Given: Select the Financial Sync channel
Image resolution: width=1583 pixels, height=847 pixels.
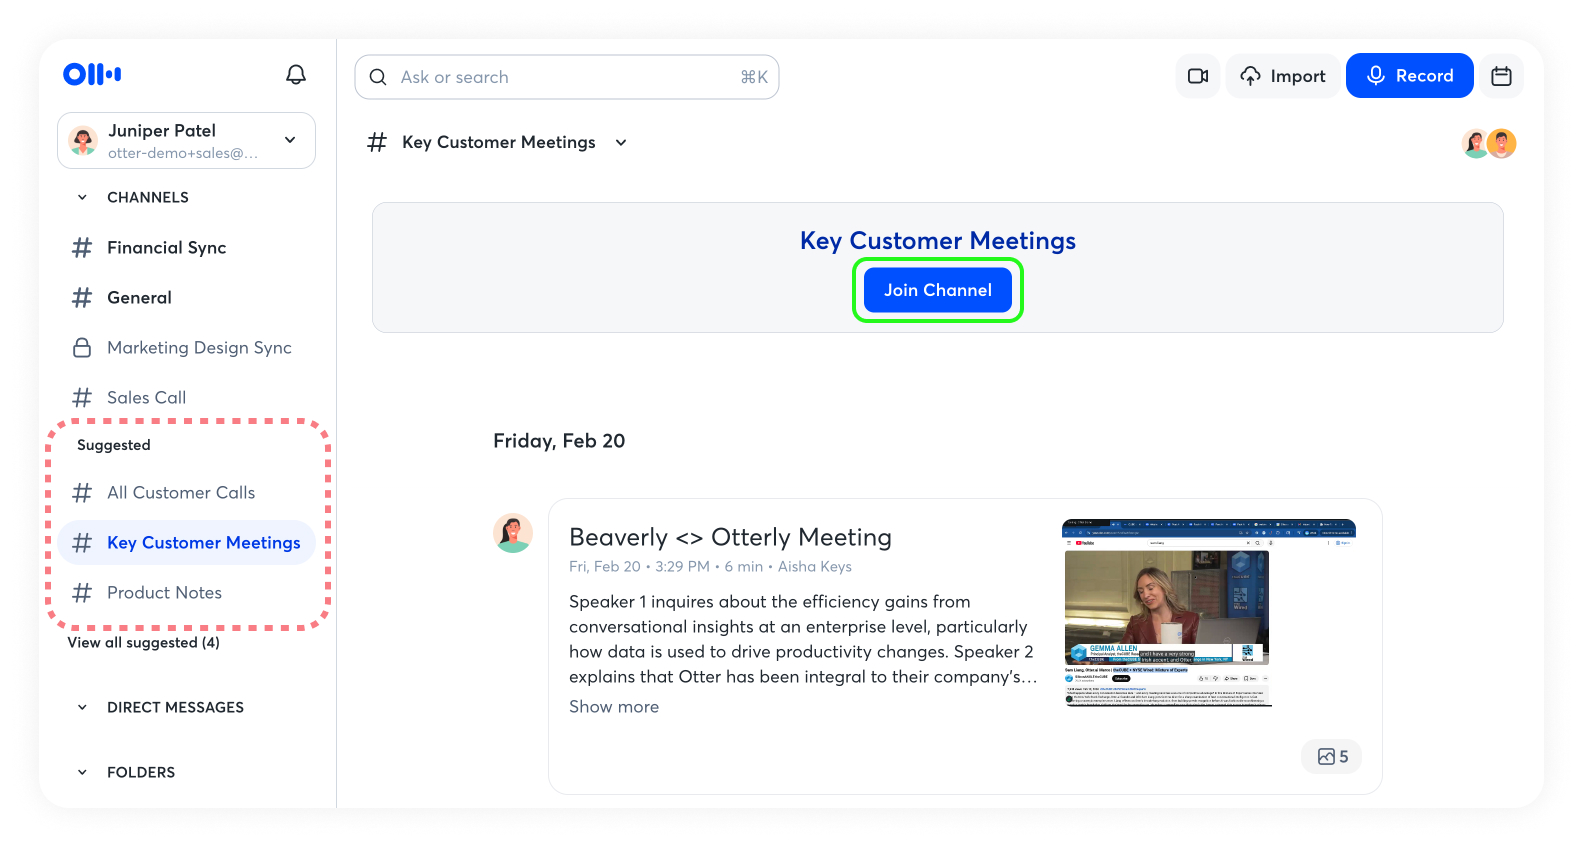Looking at the screenshot, I should pos(166,248).
